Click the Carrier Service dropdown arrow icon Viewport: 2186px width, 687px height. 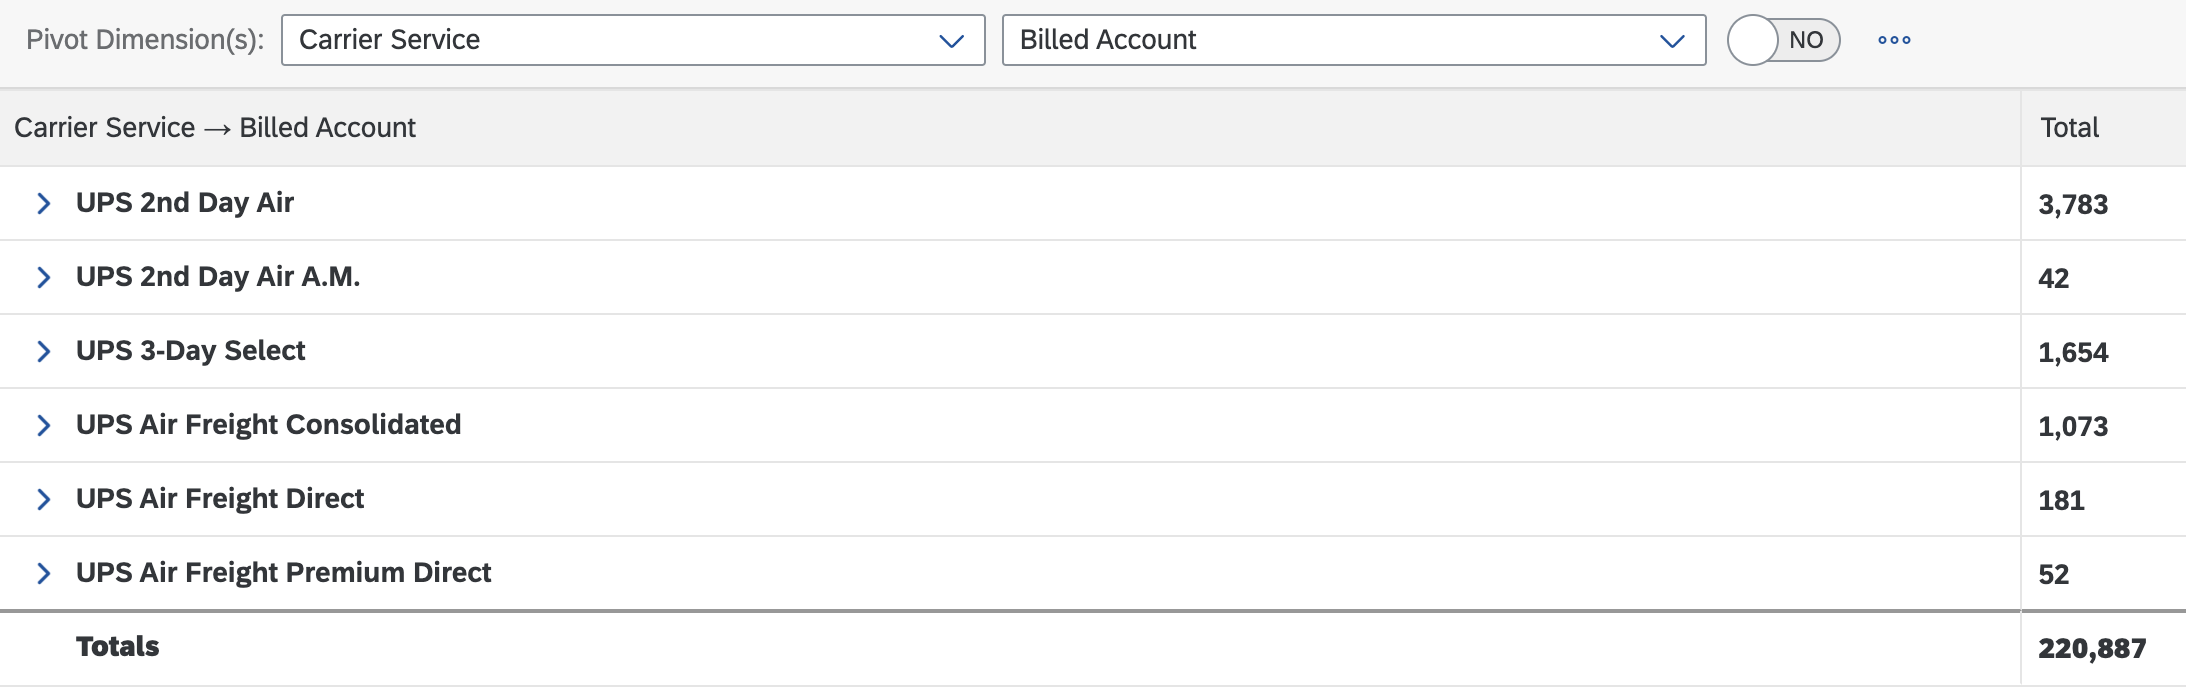[x=951, y=41]
